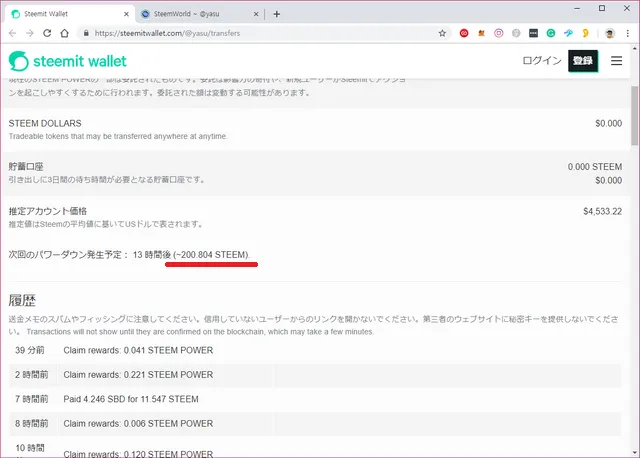Click the browser forward arrow
640x458 pixels.
pos(30,33)
